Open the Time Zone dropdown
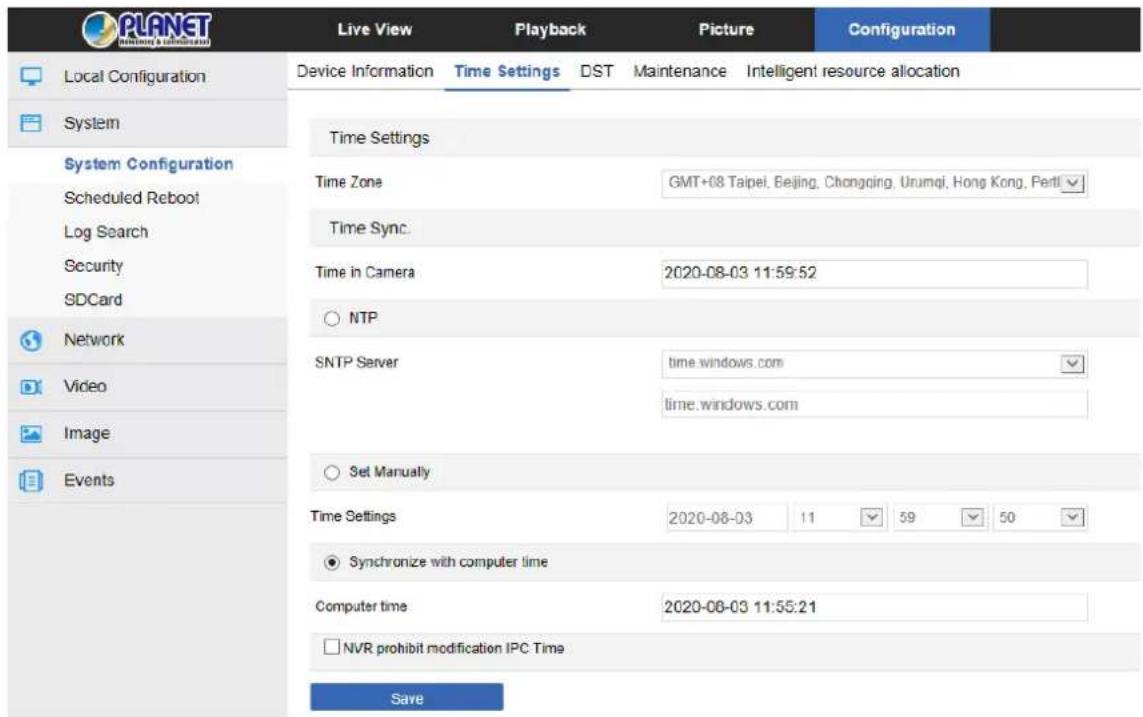The height and width of the screenshot is (717, 1143). point(874,183)
